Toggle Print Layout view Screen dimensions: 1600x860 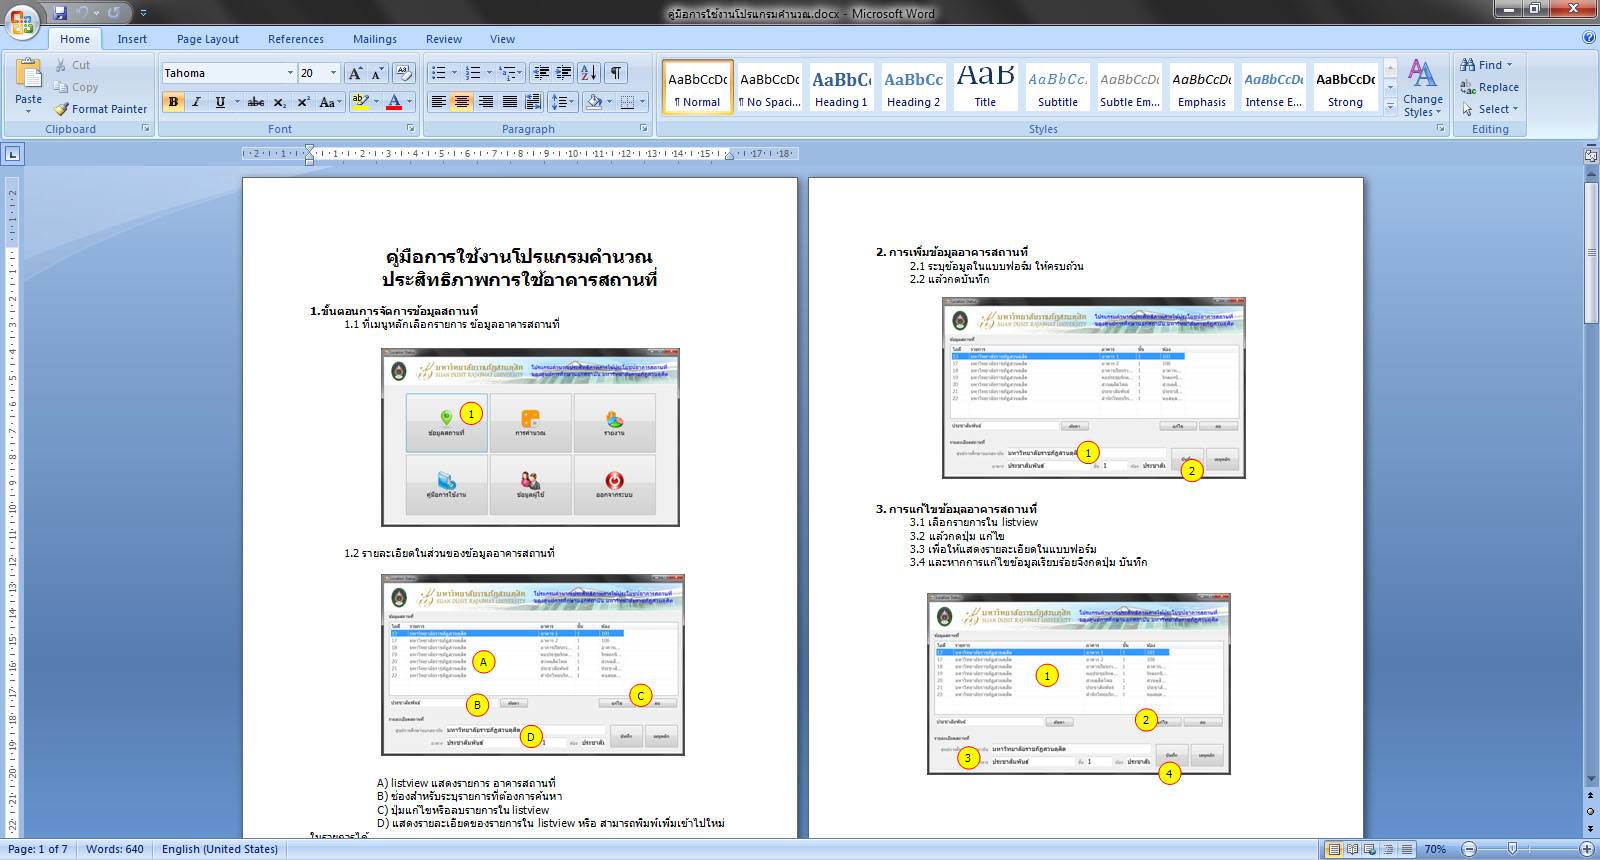pyautogui.click(x=1333, y=849)
